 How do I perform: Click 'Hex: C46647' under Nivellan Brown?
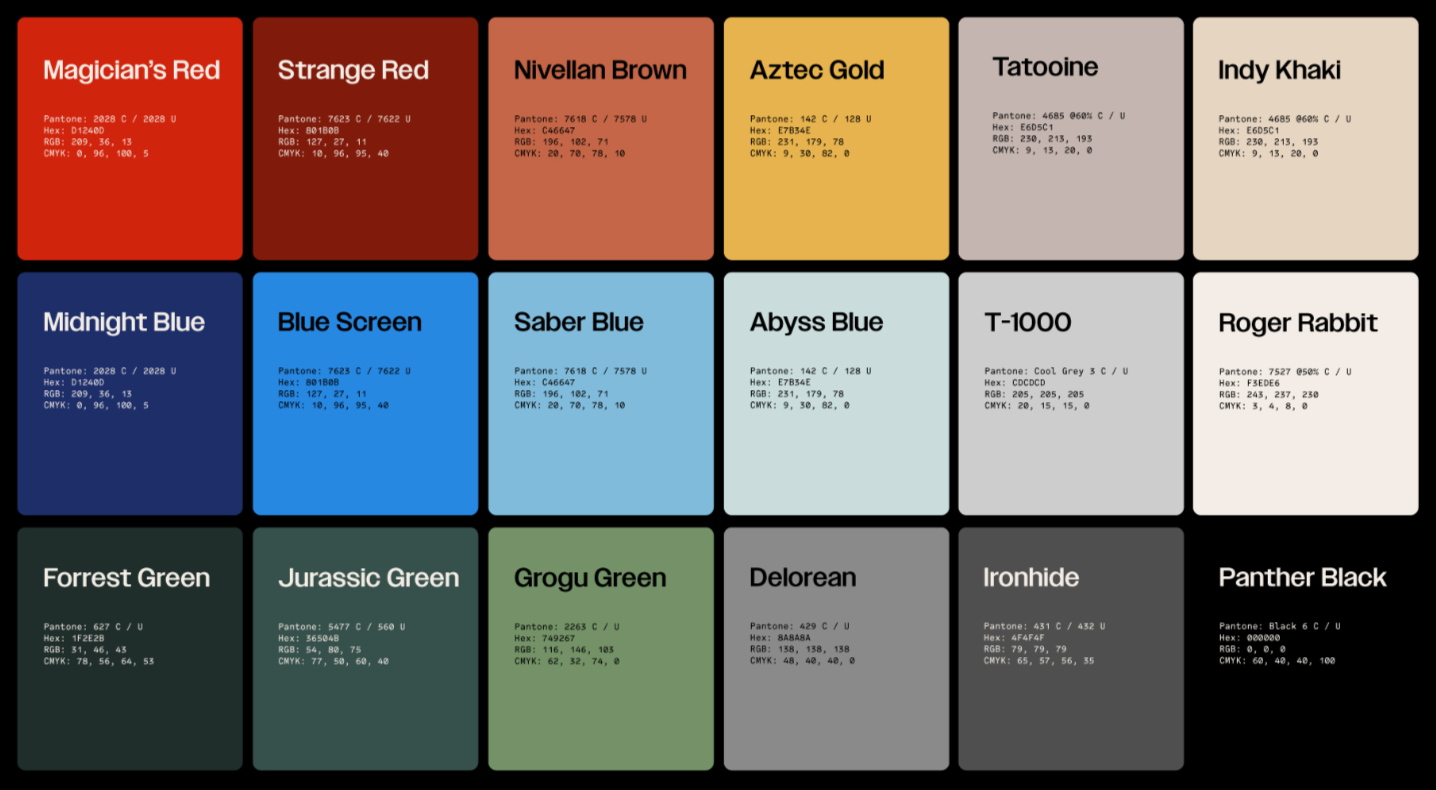(x=545, y=130)
